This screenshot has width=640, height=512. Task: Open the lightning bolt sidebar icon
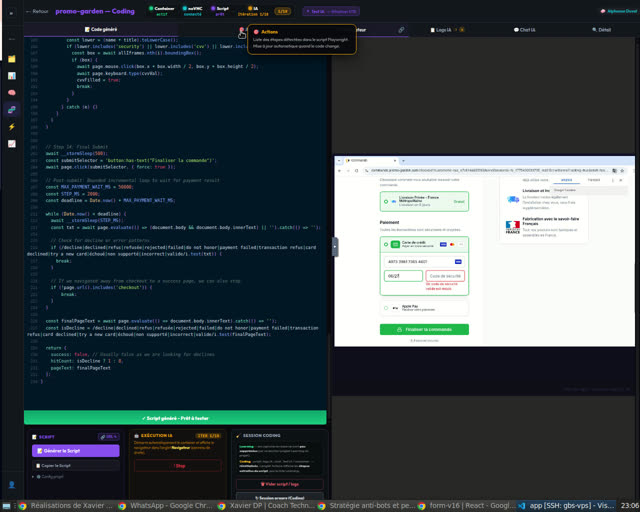point(12,127)
